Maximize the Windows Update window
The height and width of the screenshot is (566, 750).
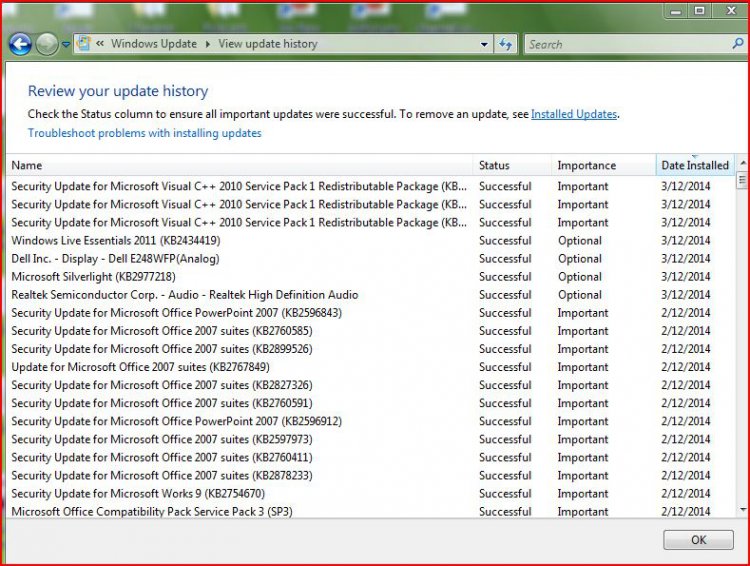700,11
